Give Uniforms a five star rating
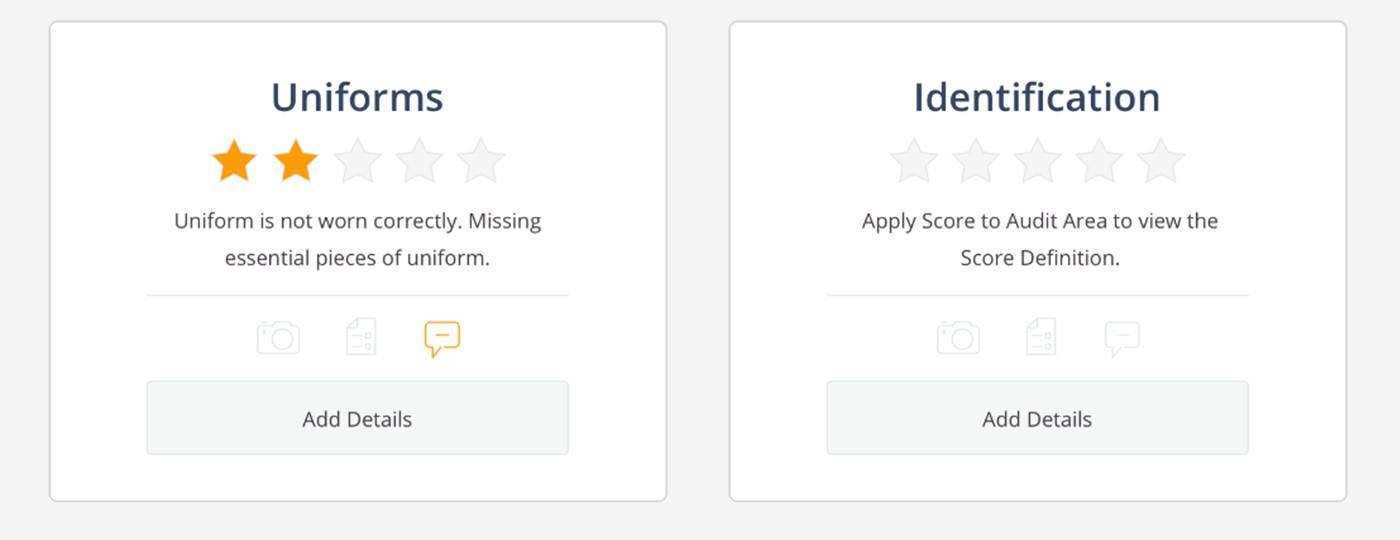 pyautogui.click(x=482, y=161)
